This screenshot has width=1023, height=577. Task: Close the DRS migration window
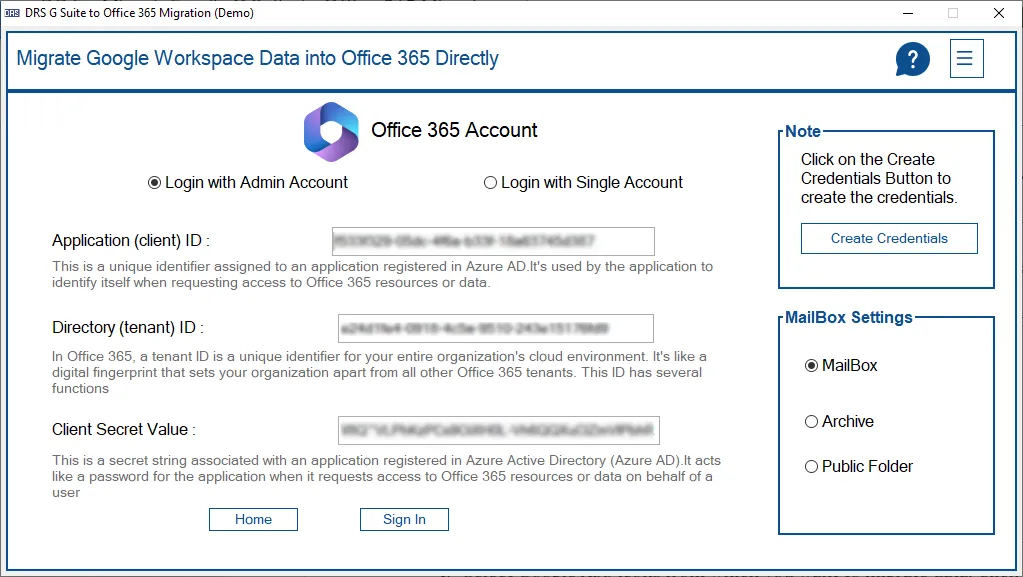[999, 13]
